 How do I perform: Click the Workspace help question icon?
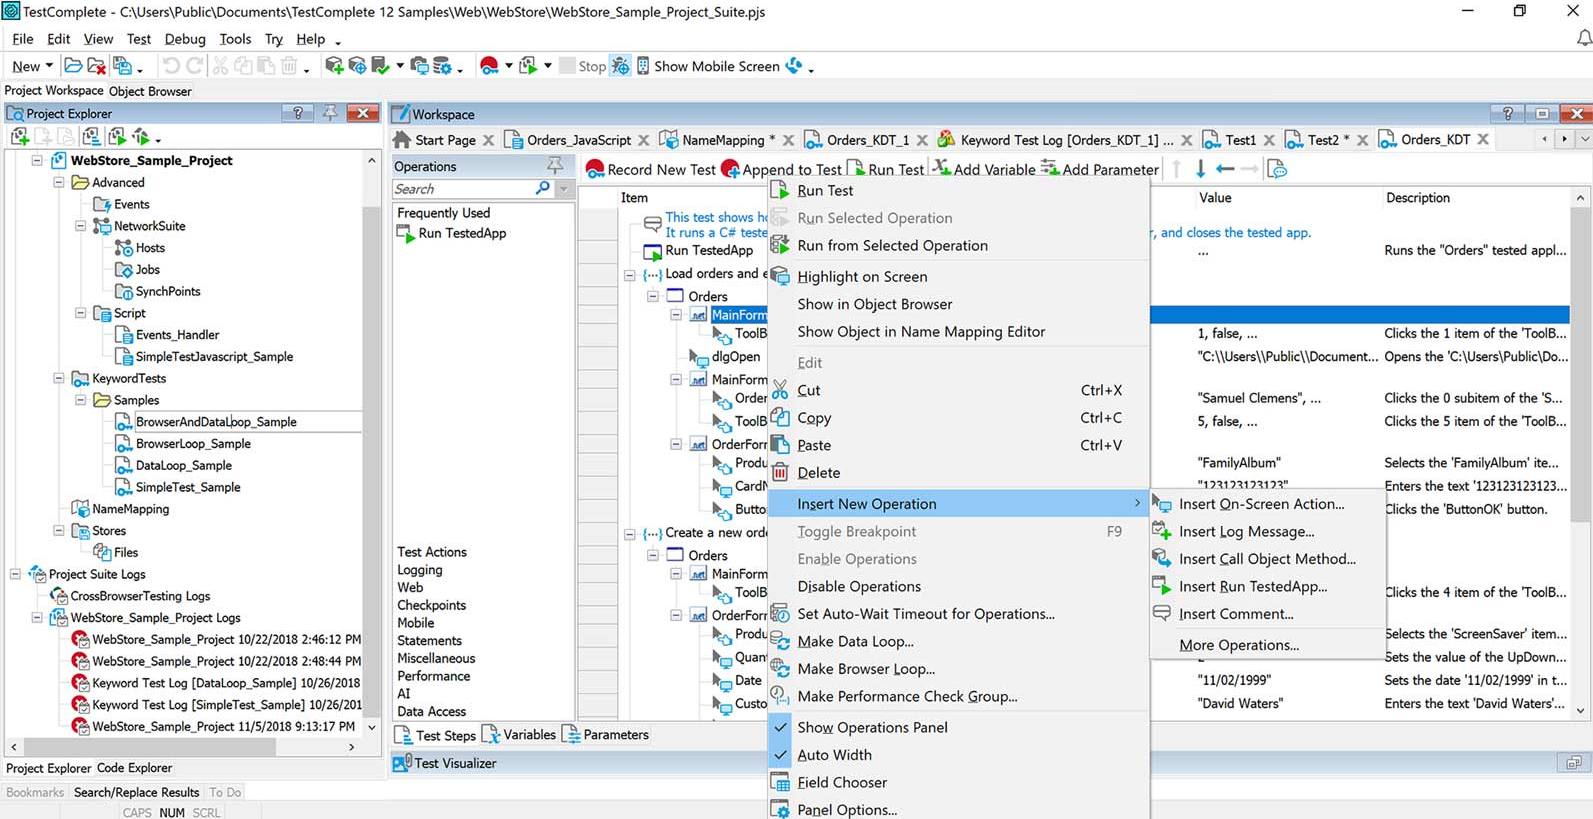tap(1508, 113)
